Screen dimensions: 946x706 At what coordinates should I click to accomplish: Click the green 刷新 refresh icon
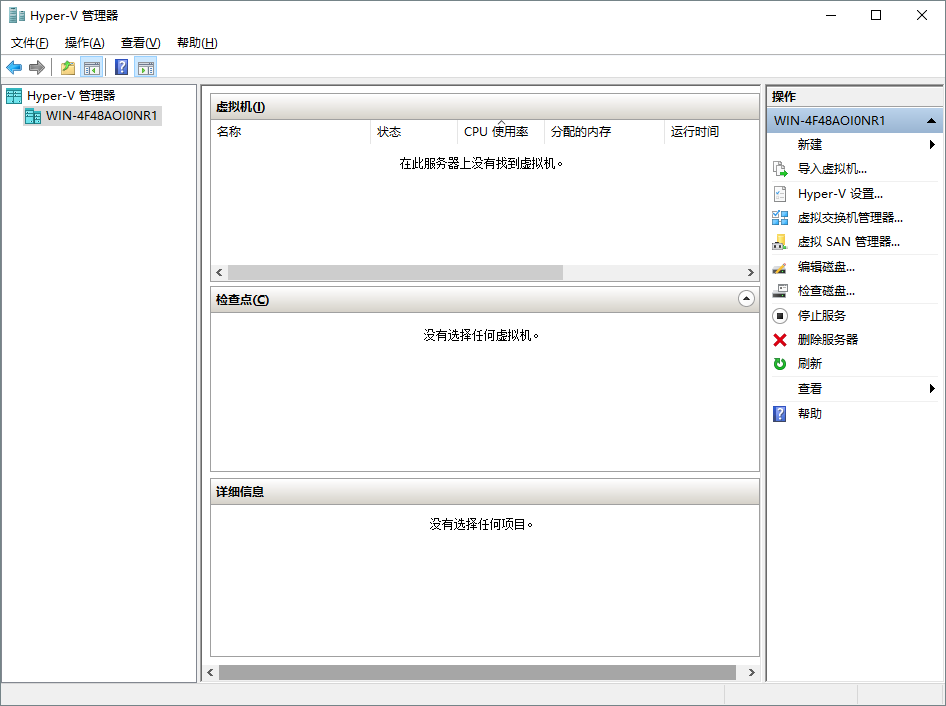click(x=780, y=364)
